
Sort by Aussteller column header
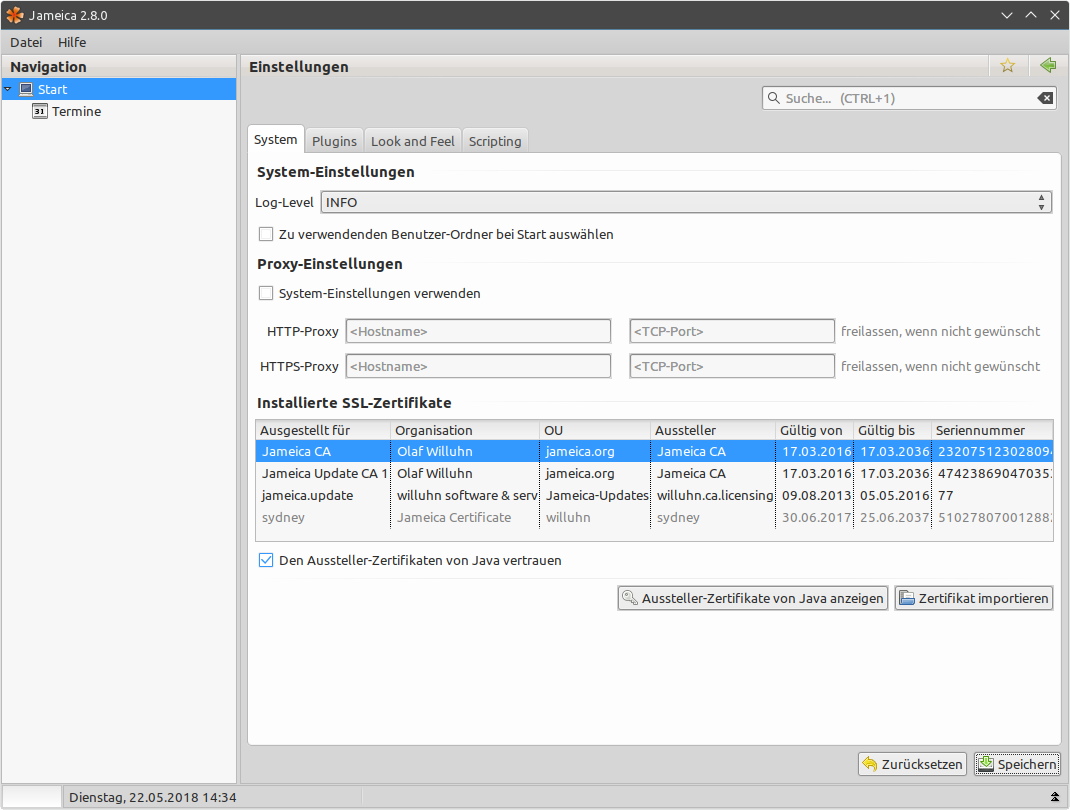[713, 431]
